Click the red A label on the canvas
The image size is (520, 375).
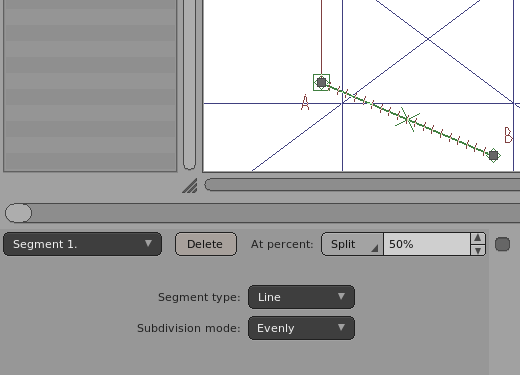coord(305,102)
